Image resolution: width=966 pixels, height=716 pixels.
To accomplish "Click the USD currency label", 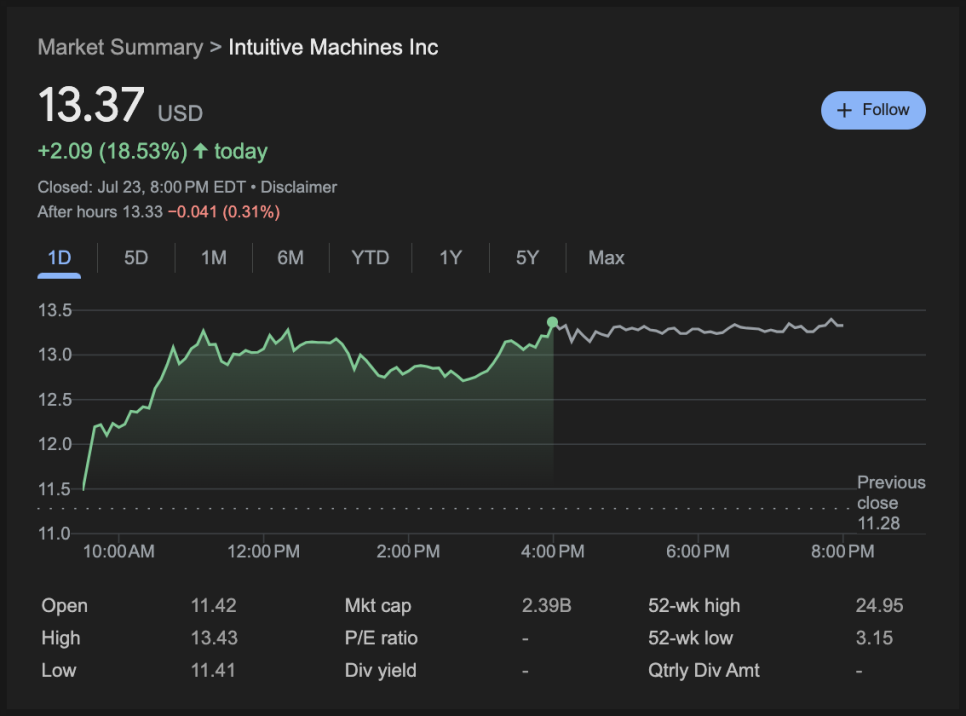I will point(180,113).
